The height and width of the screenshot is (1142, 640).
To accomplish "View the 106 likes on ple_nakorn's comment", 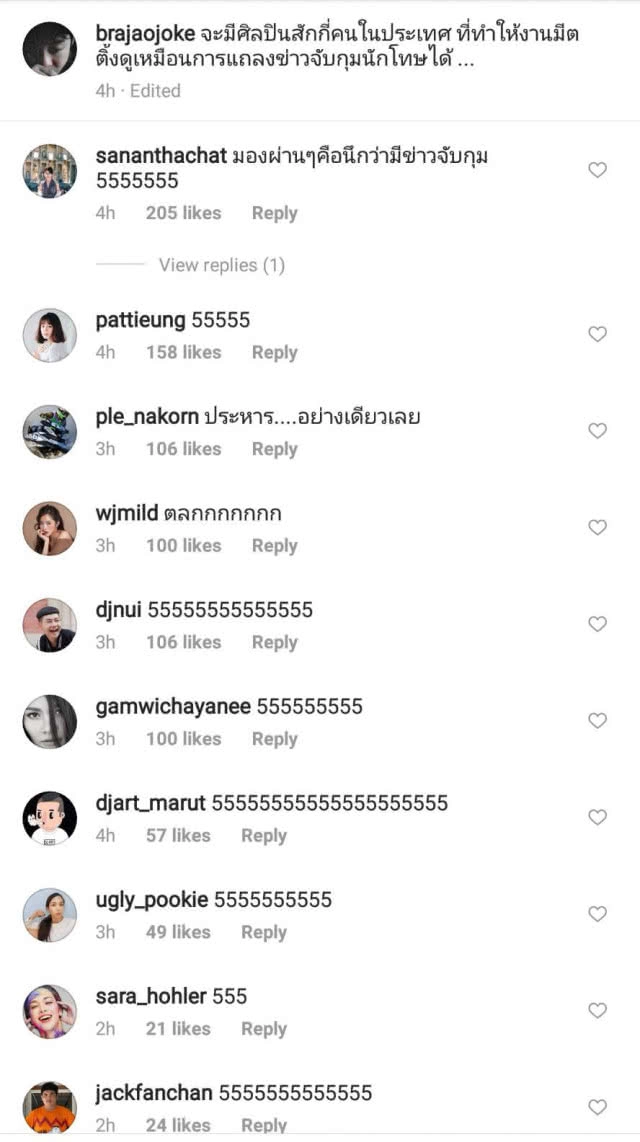I will pyautogui.click(x=184, y=448).
